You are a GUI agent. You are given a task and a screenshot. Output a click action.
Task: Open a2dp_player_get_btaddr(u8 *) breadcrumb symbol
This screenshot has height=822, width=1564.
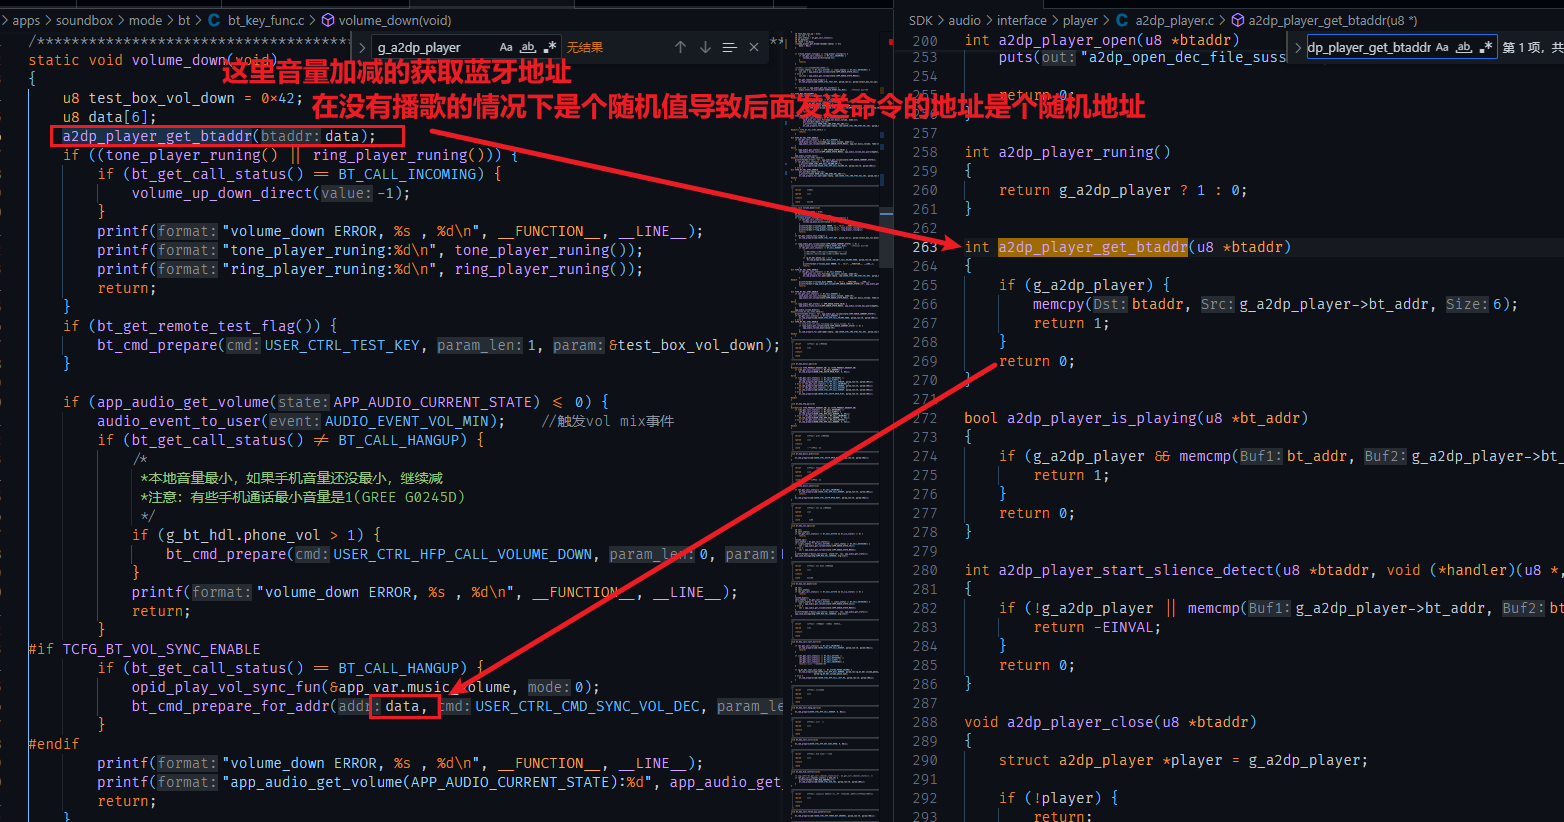pos(1333,20)
